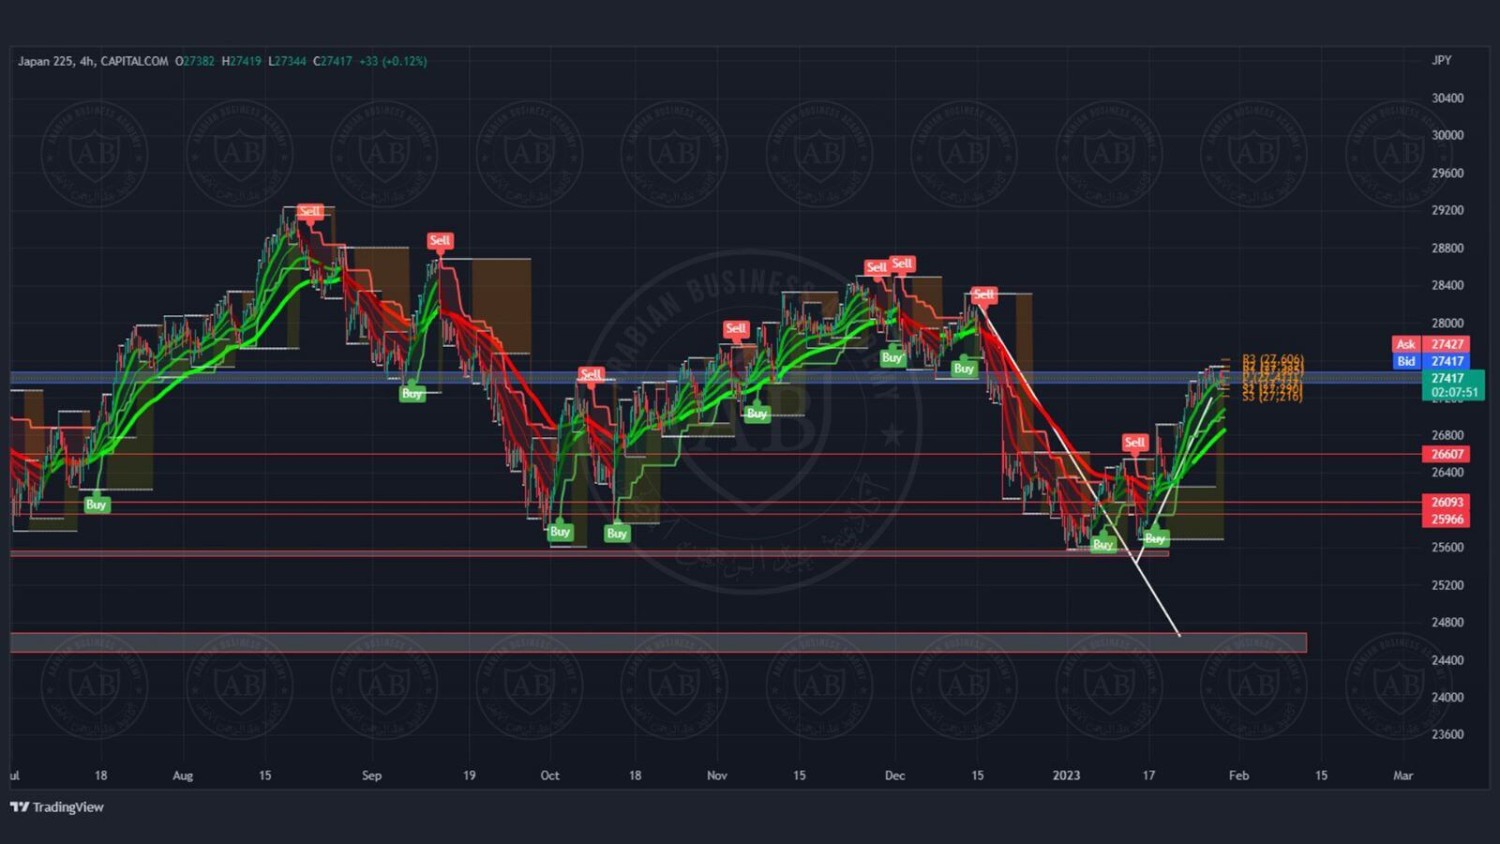Viewport: 1500px width, 844px height.
Task: Click the 26800 price axis label
Action: point(1447,435)
